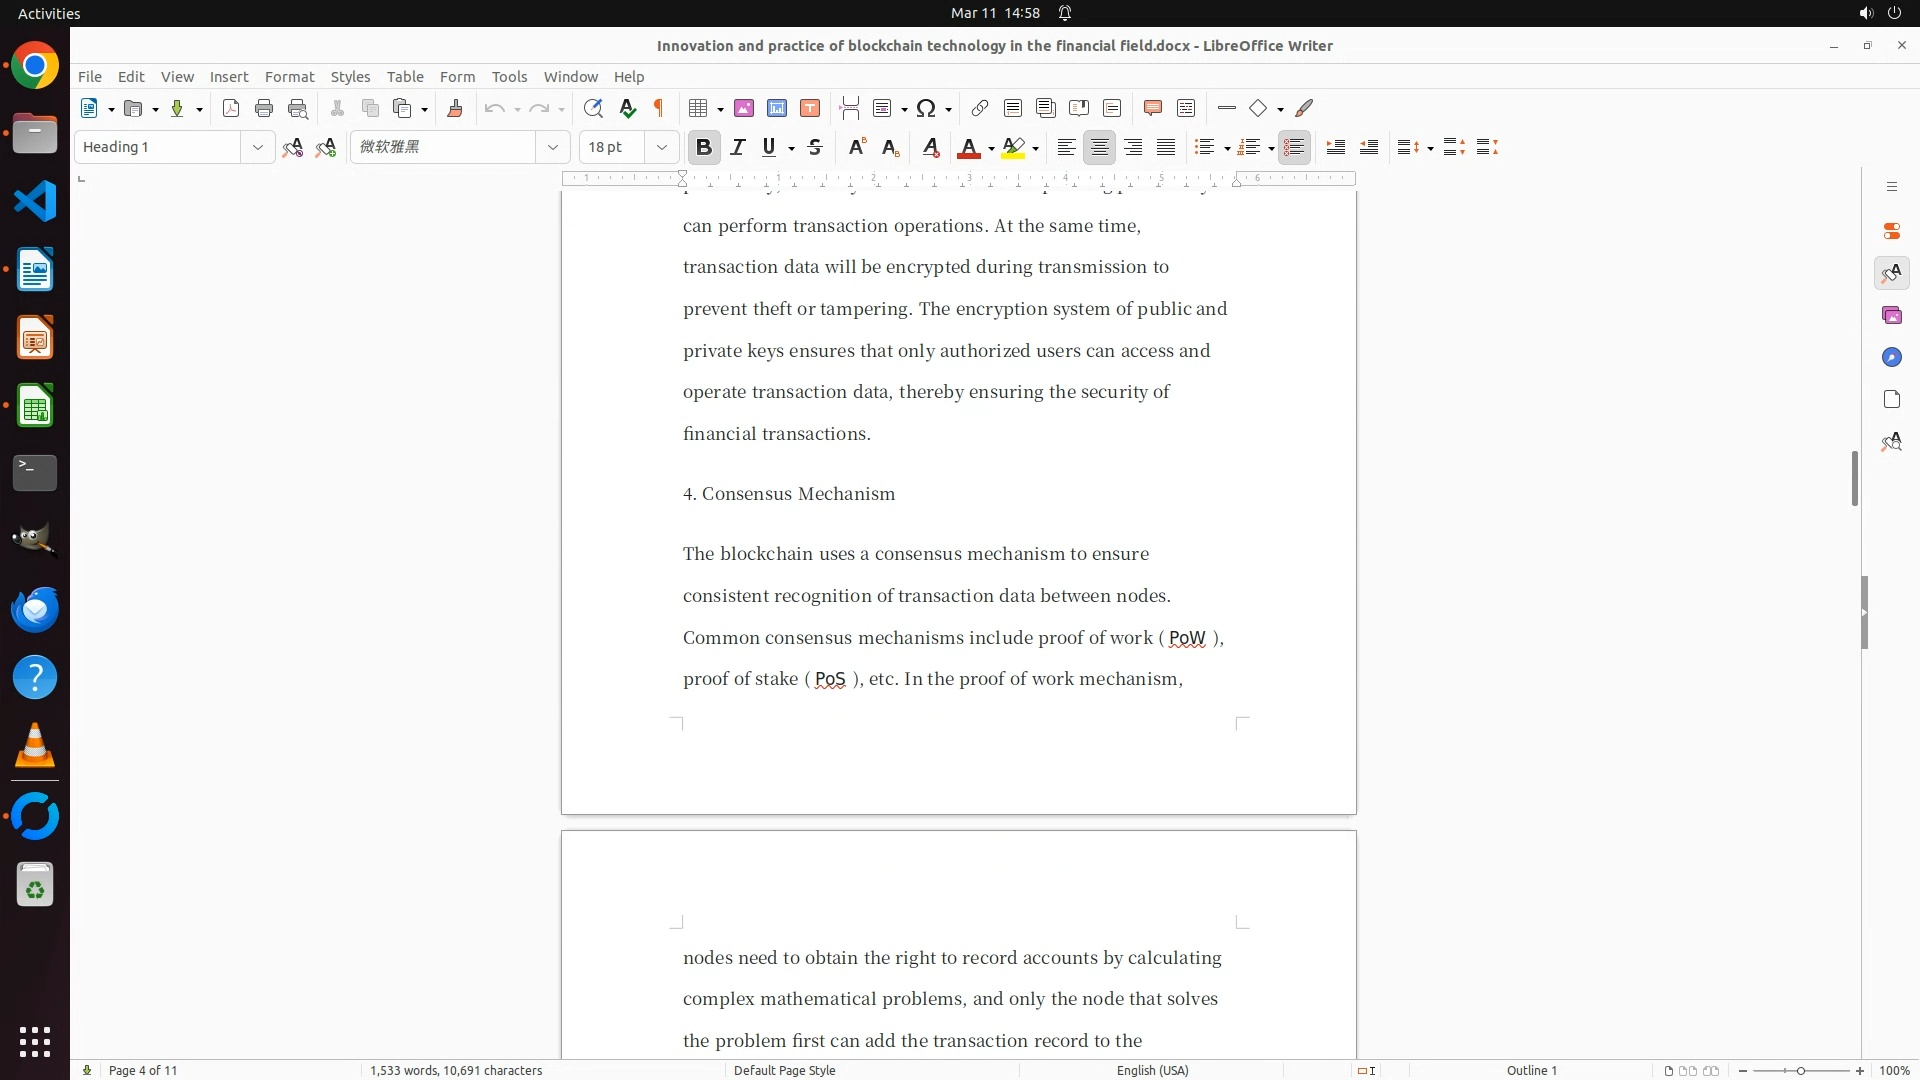1920x1080 pixels.
Task: Open the font name dropdown list
Action: (552, 147)
